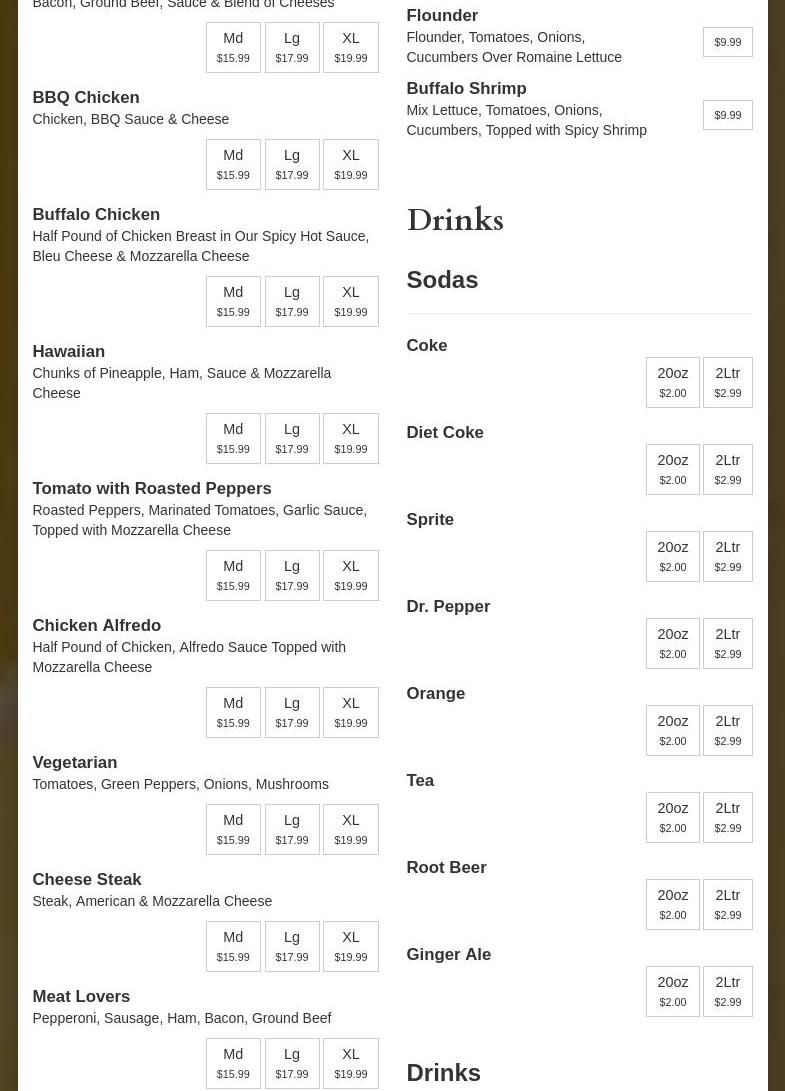Choose 20oz Orange soda

coord(672,730)
